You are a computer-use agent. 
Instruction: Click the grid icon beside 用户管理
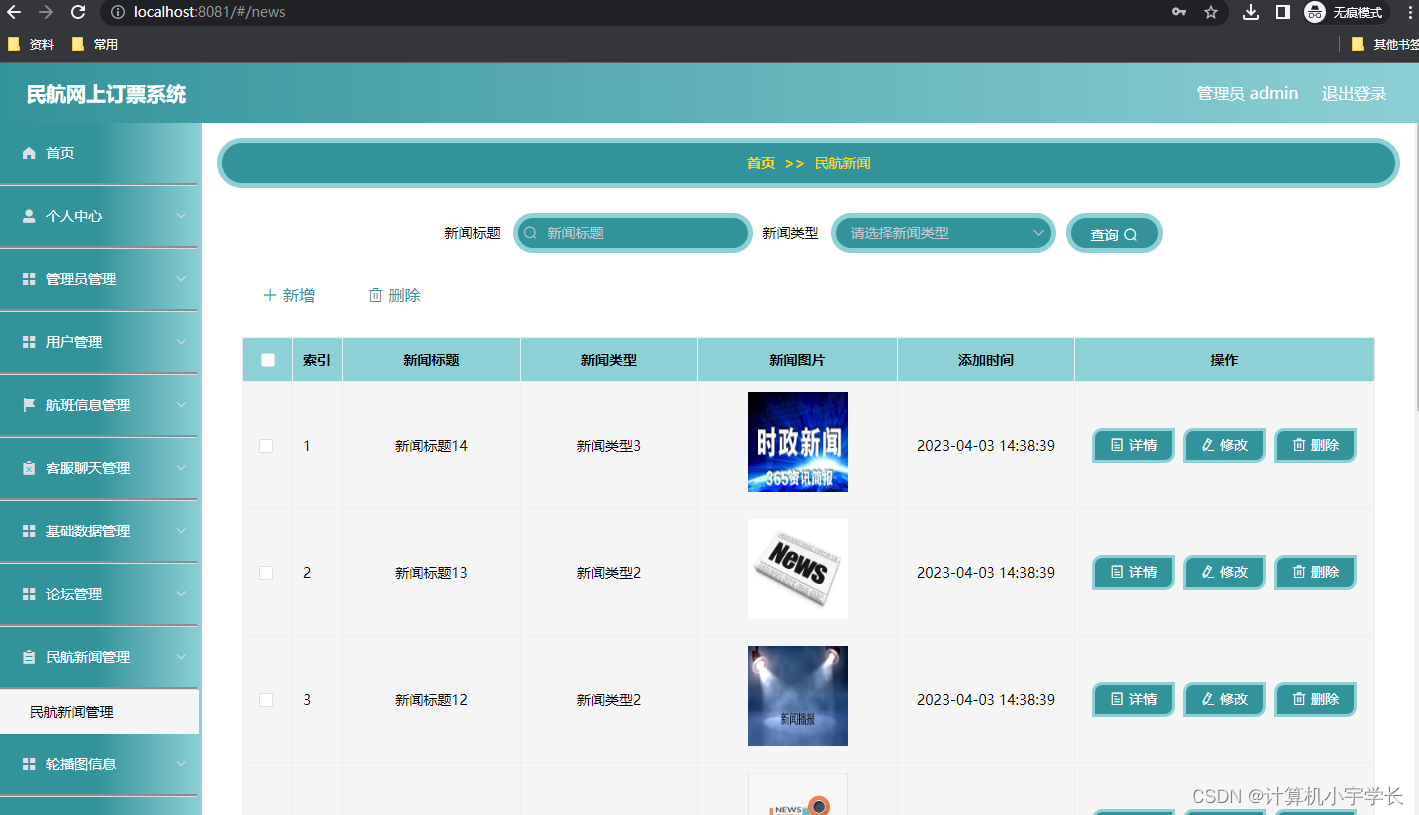coord(29,342)
